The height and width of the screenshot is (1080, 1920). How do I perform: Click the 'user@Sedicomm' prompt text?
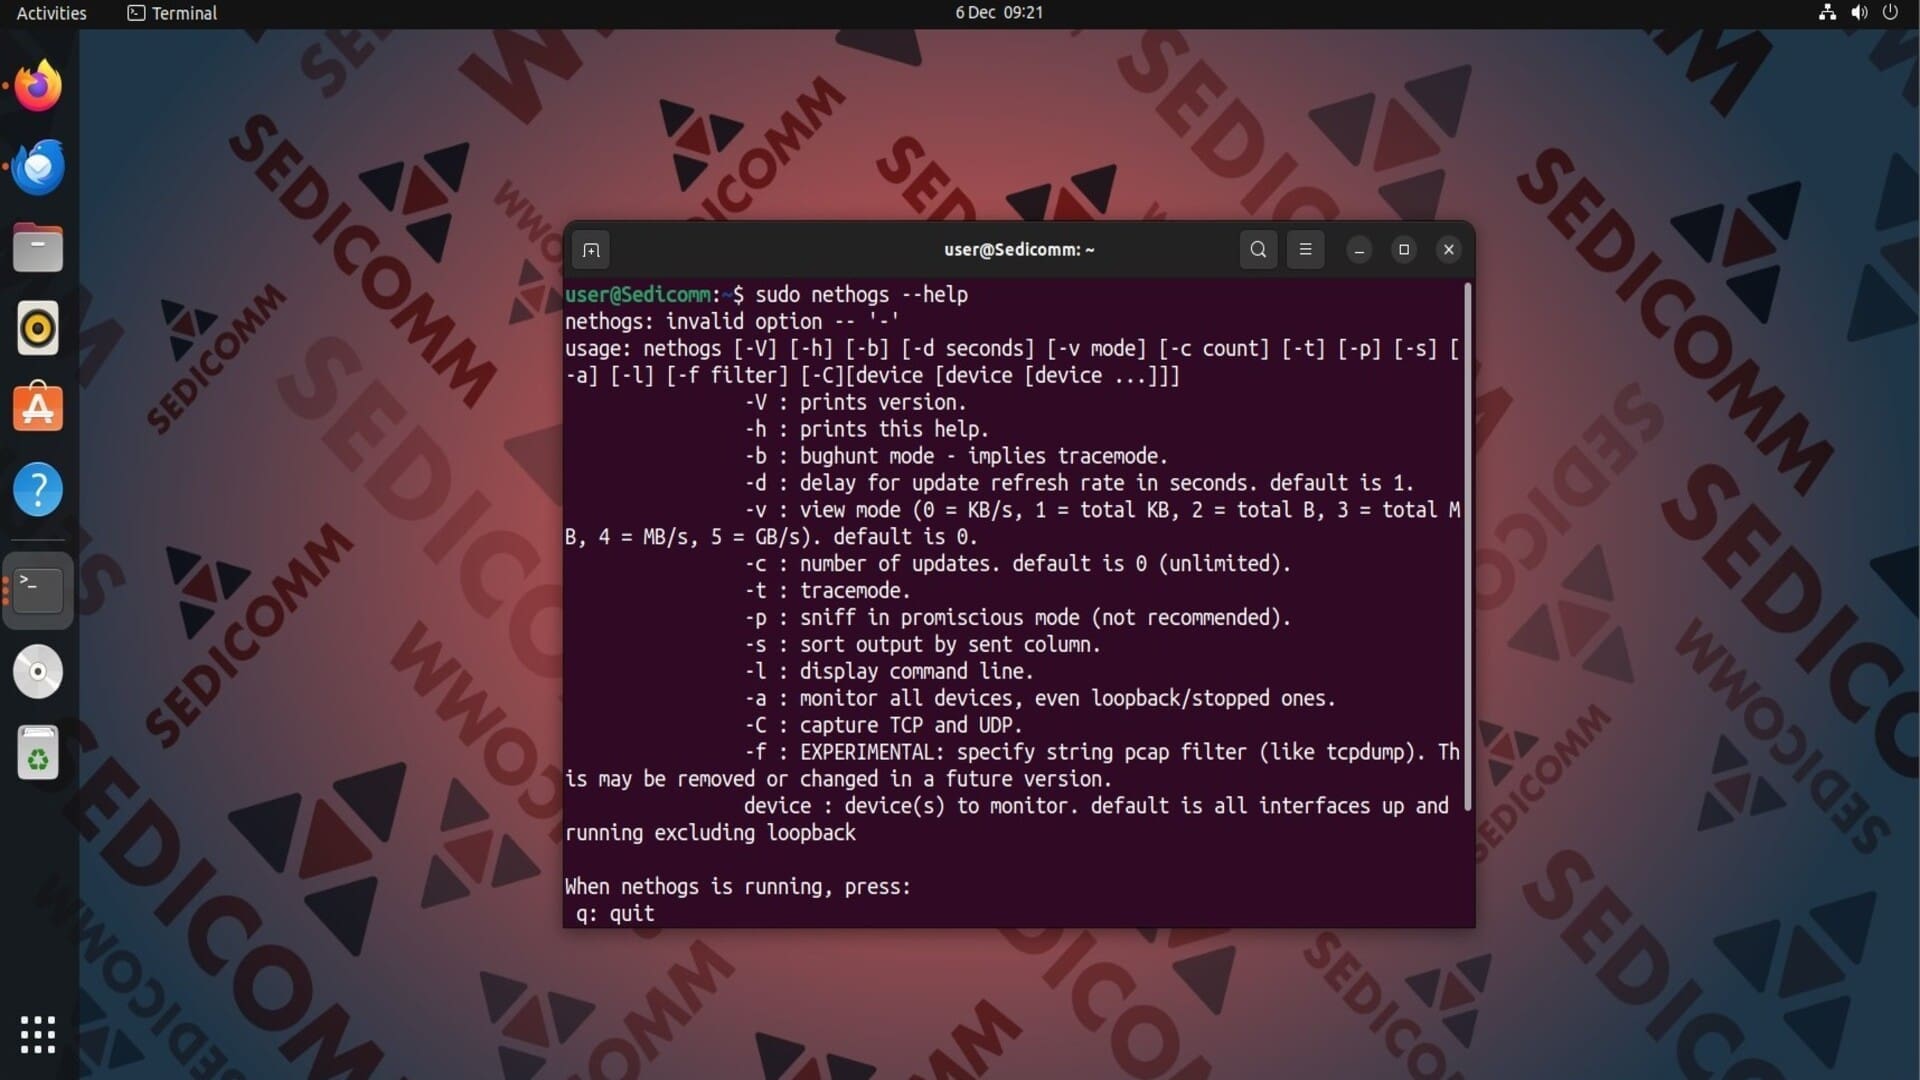[x=638, y=295]
